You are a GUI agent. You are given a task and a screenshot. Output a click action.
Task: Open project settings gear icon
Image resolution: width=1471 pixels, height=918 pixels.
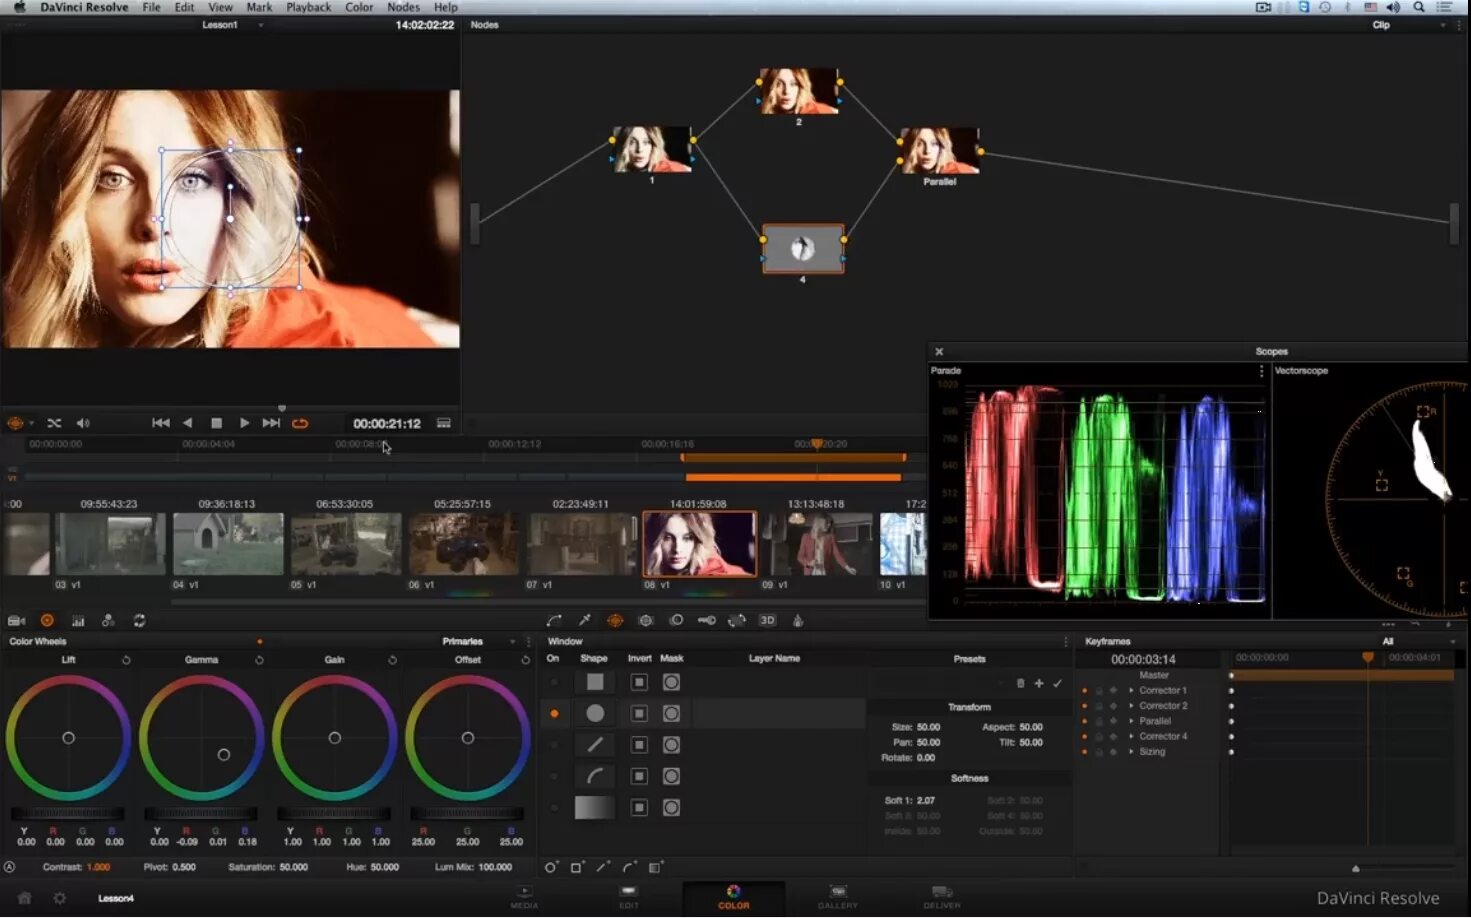pyautogui.click(x=60, y=898)
